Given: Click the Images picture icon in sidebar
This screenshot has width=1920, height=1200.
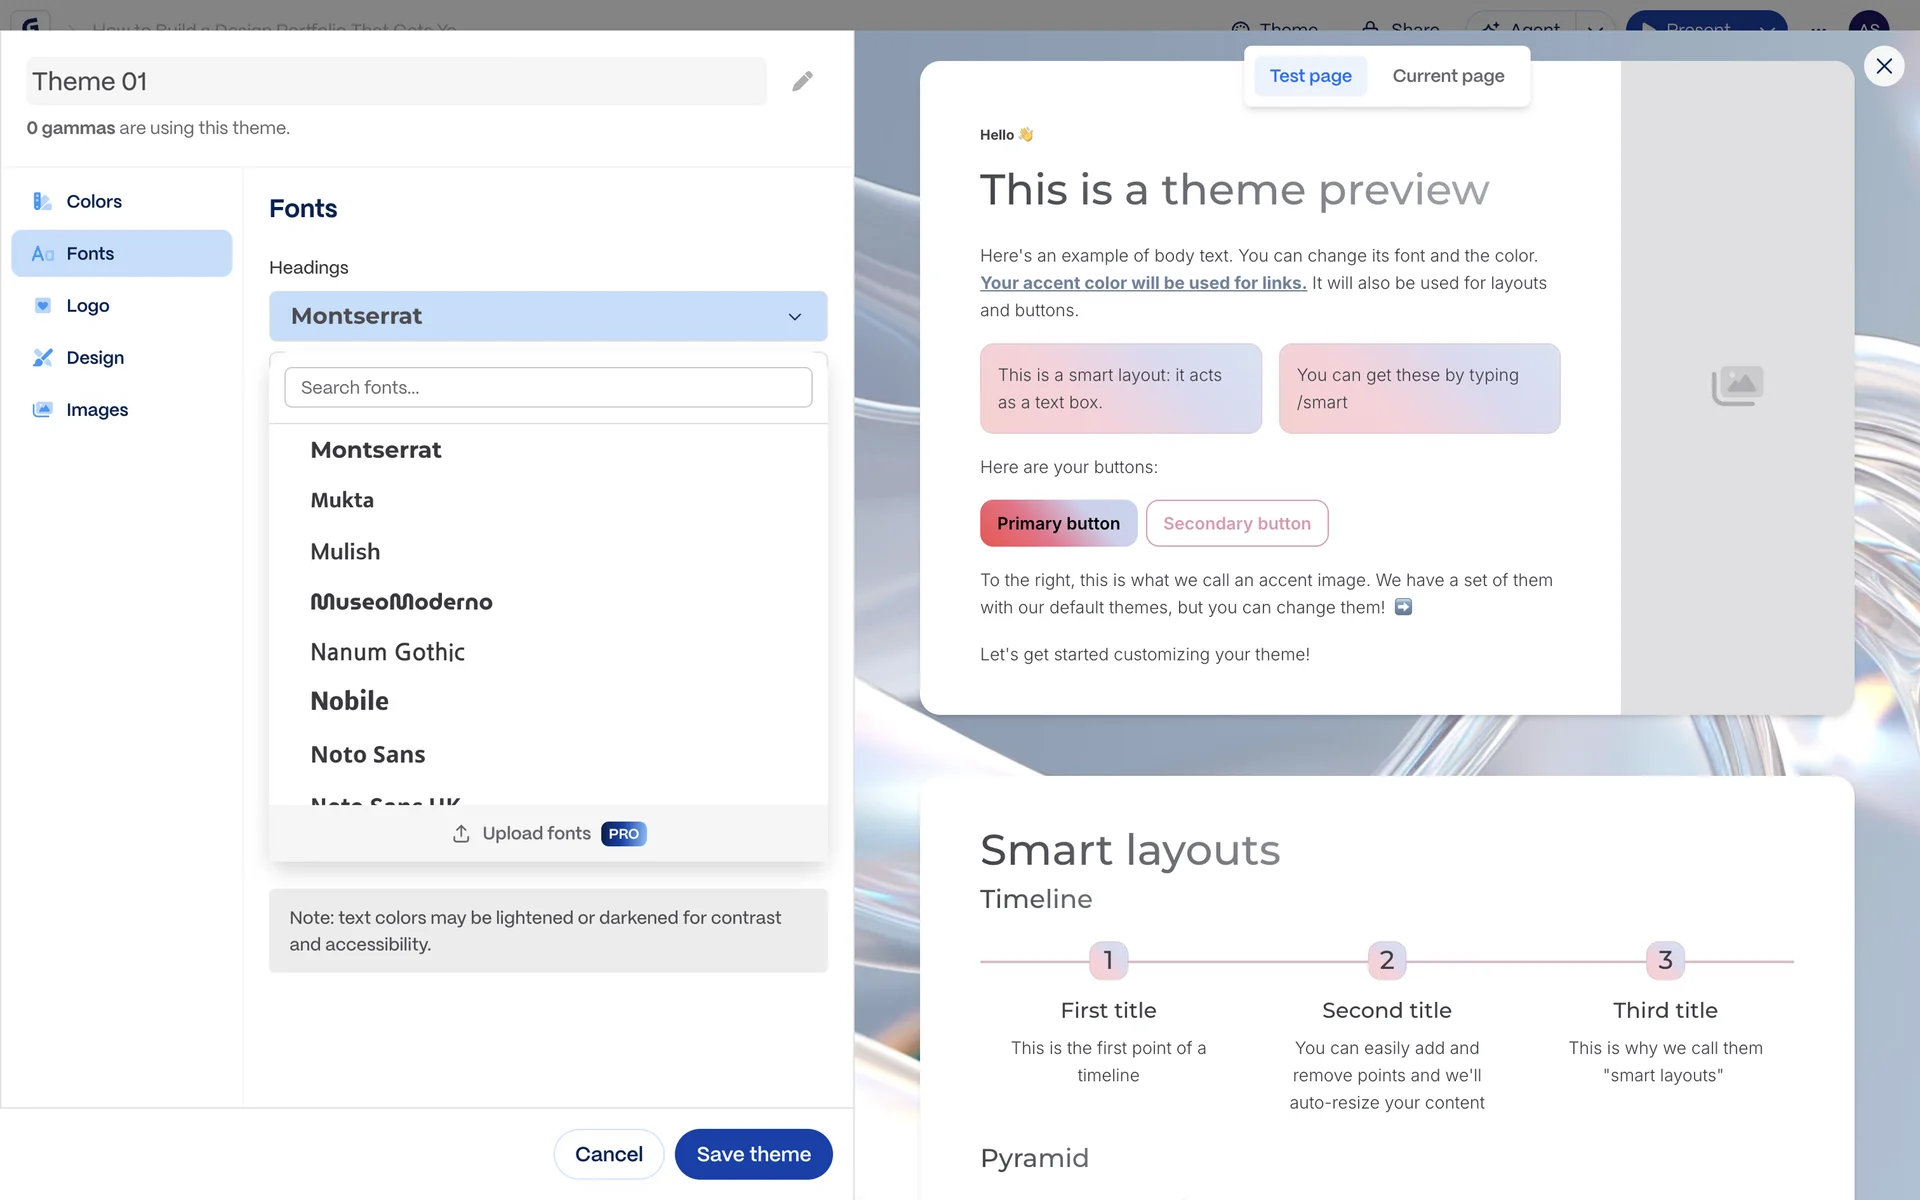Looking at the screenshot, I should (42, 410).
